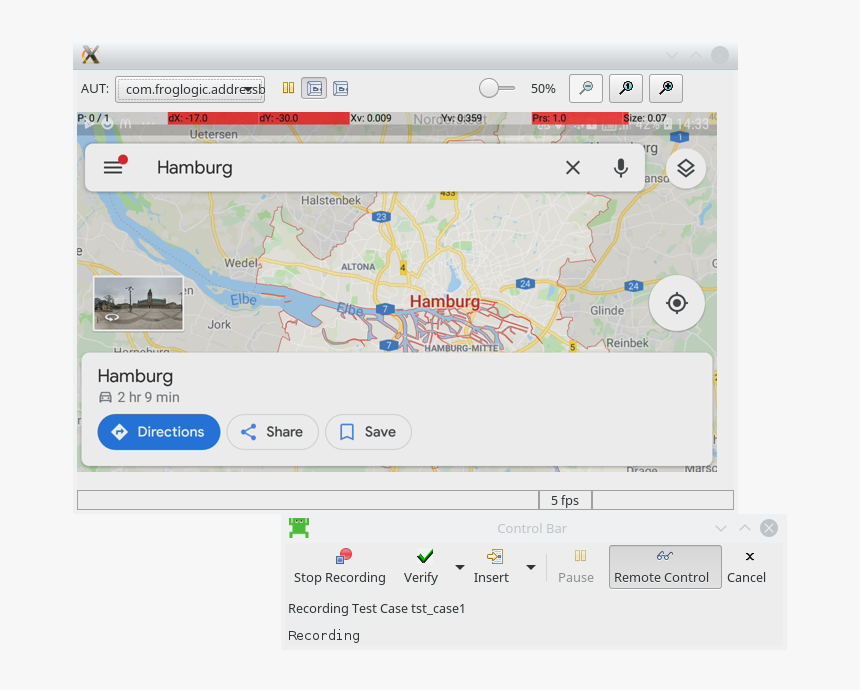Image resolution: width=860 pixels, height=690 pixels.
Task: Click the green Squish frog icon
Action: click(x=299, y=528)
